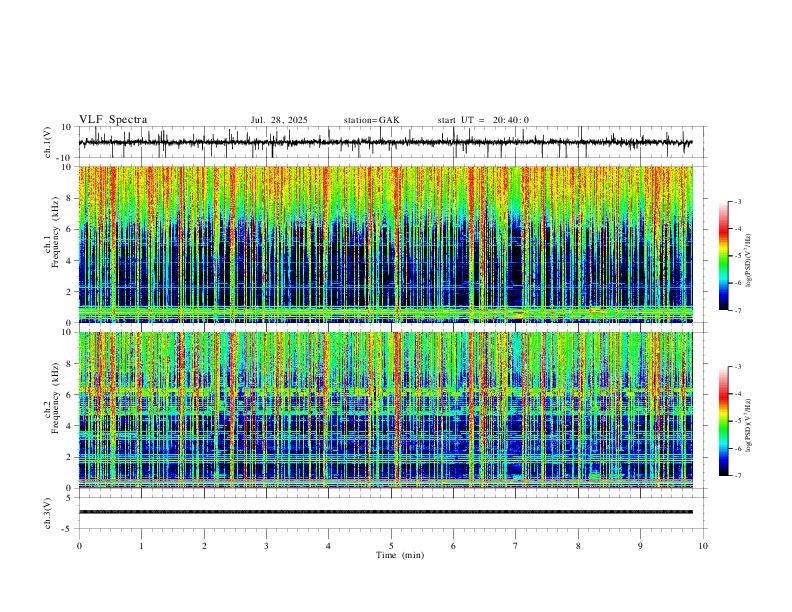Image resolution: width=792 pixels, height=612 pixels.
Task: Click the "Time (min)" axis label
Action: click(400, 555)
